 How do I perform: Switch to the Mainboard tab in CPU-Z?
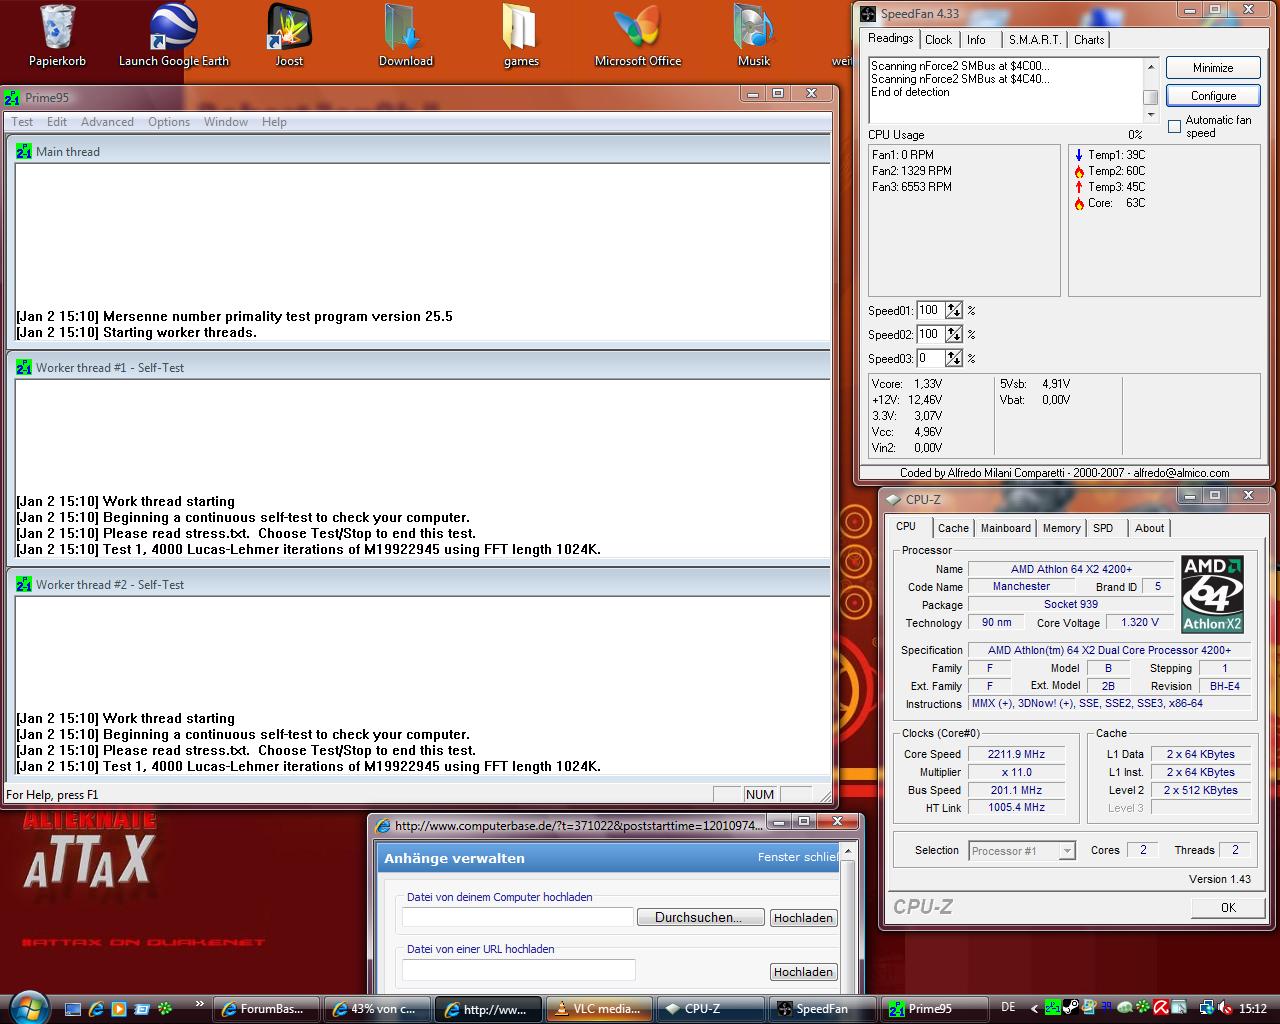[1005, 528]
